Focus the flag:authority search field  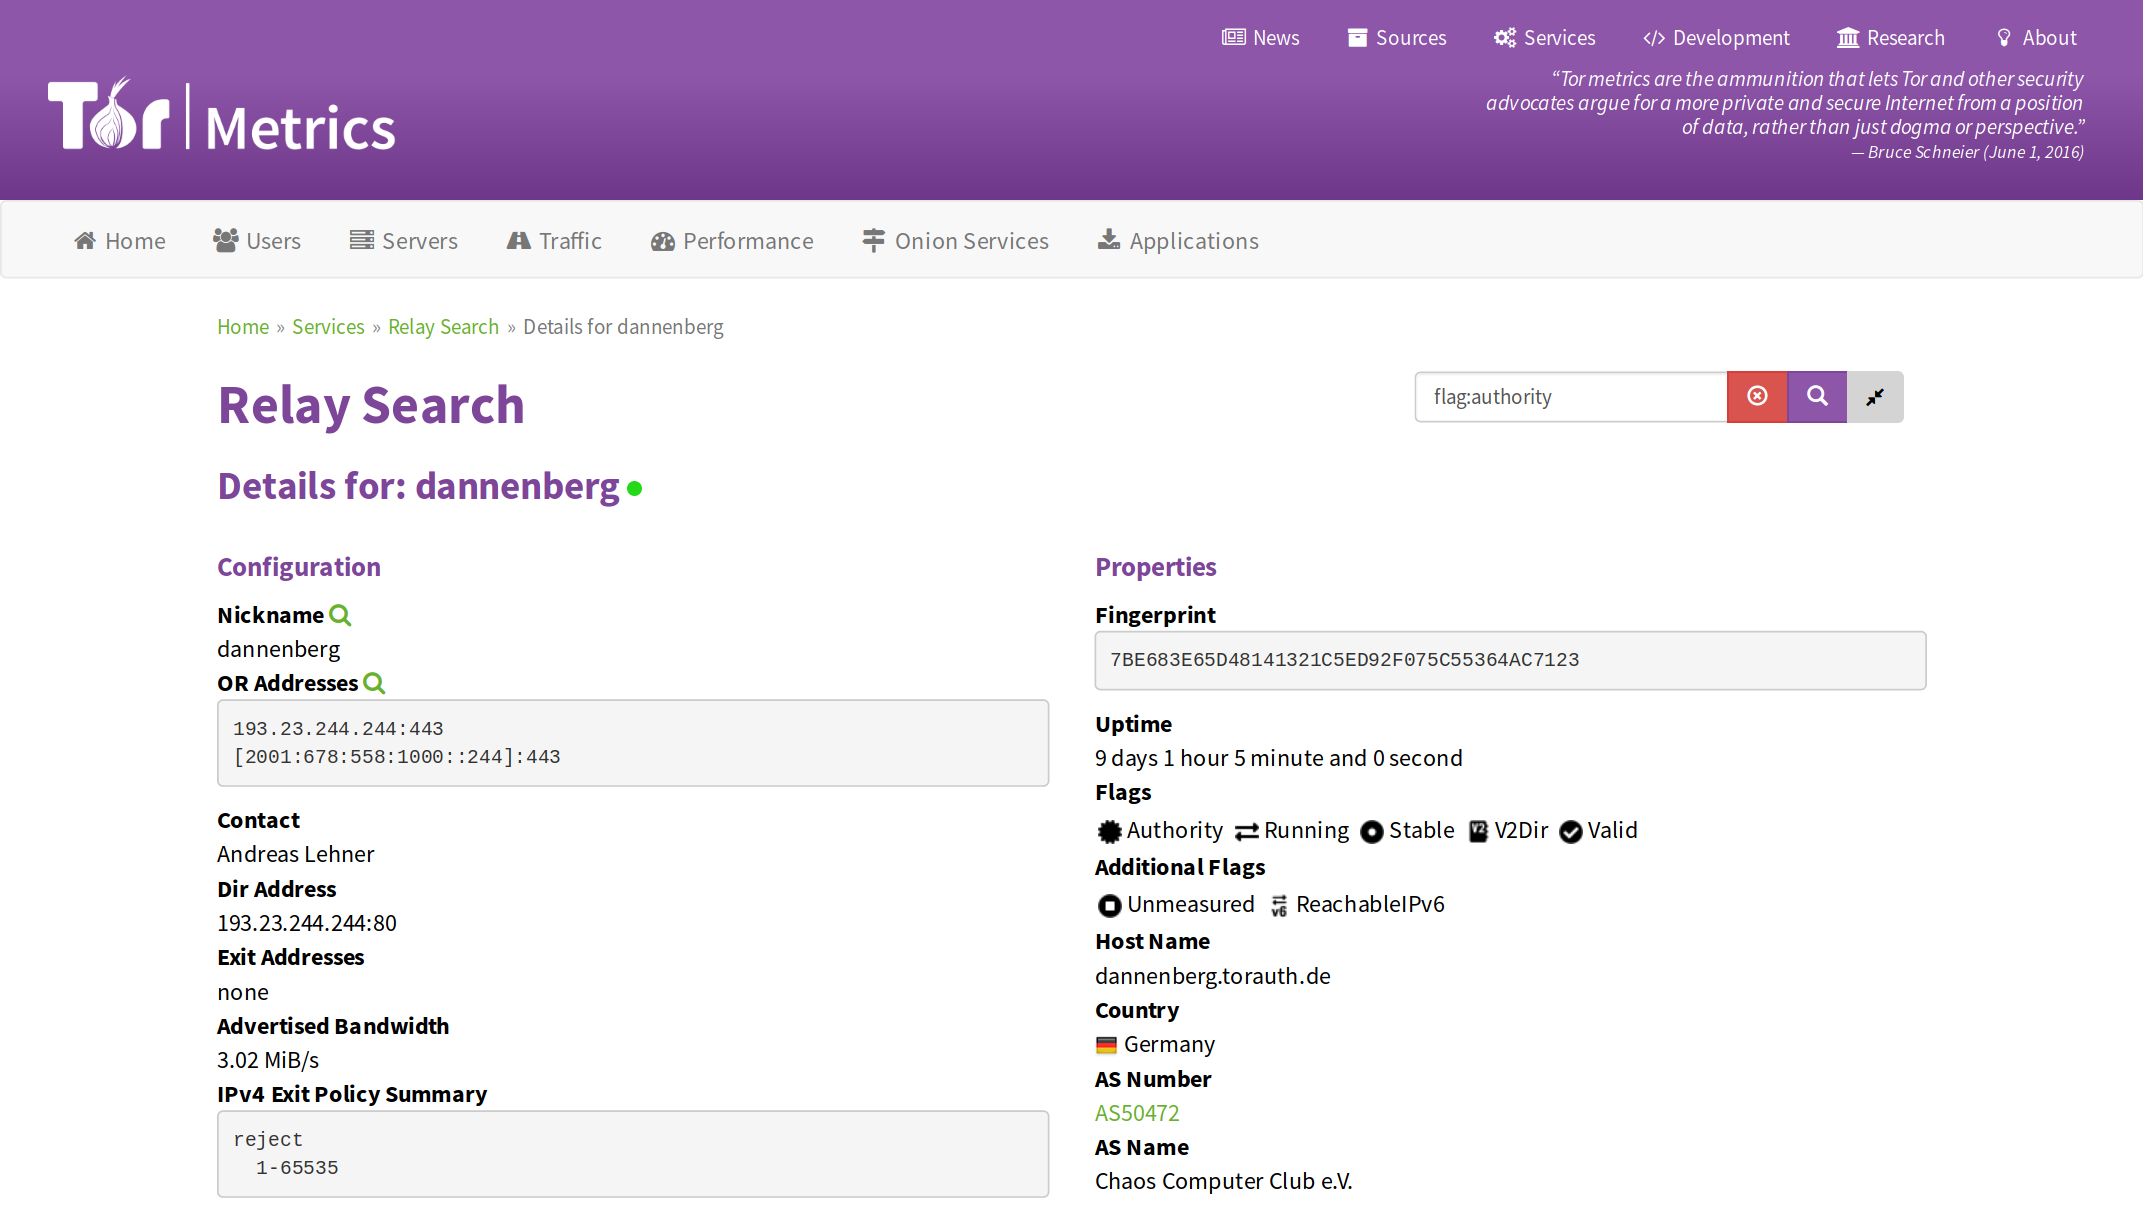[x=1571, y=397]
